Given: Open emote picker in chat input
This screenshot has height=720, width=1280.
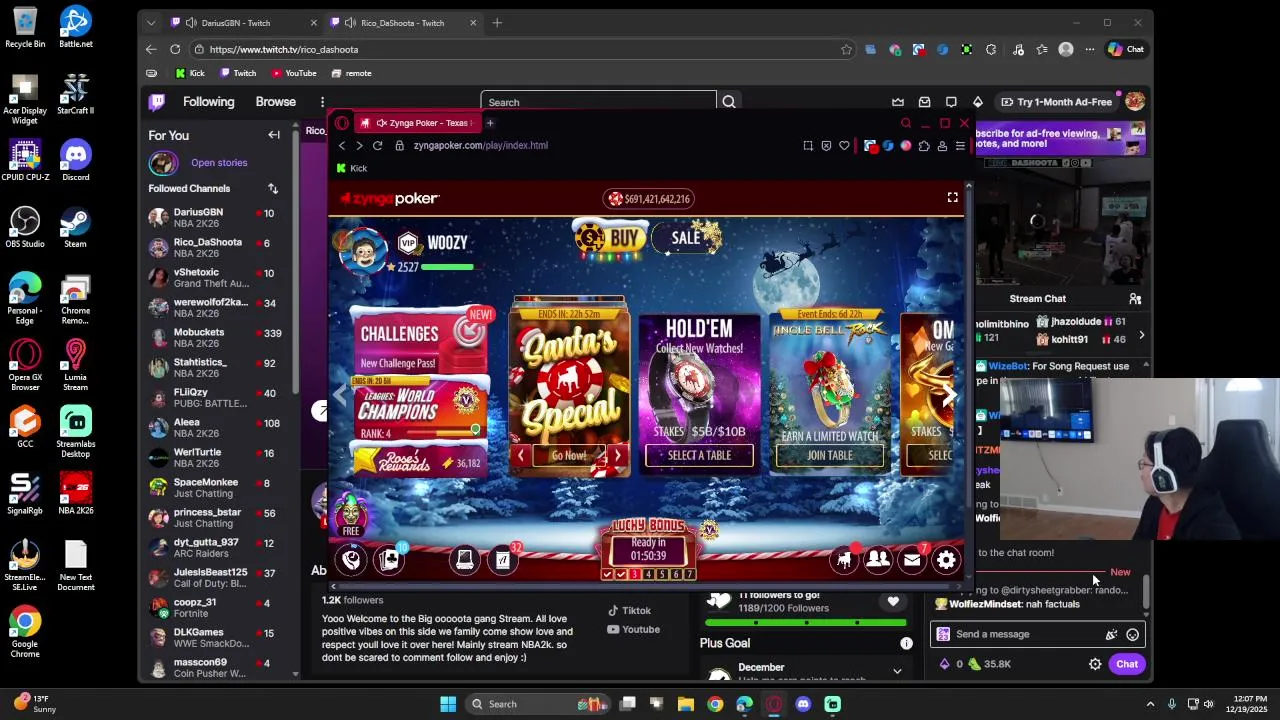Looking at the screenshot, I should [x=1132, y=634].
